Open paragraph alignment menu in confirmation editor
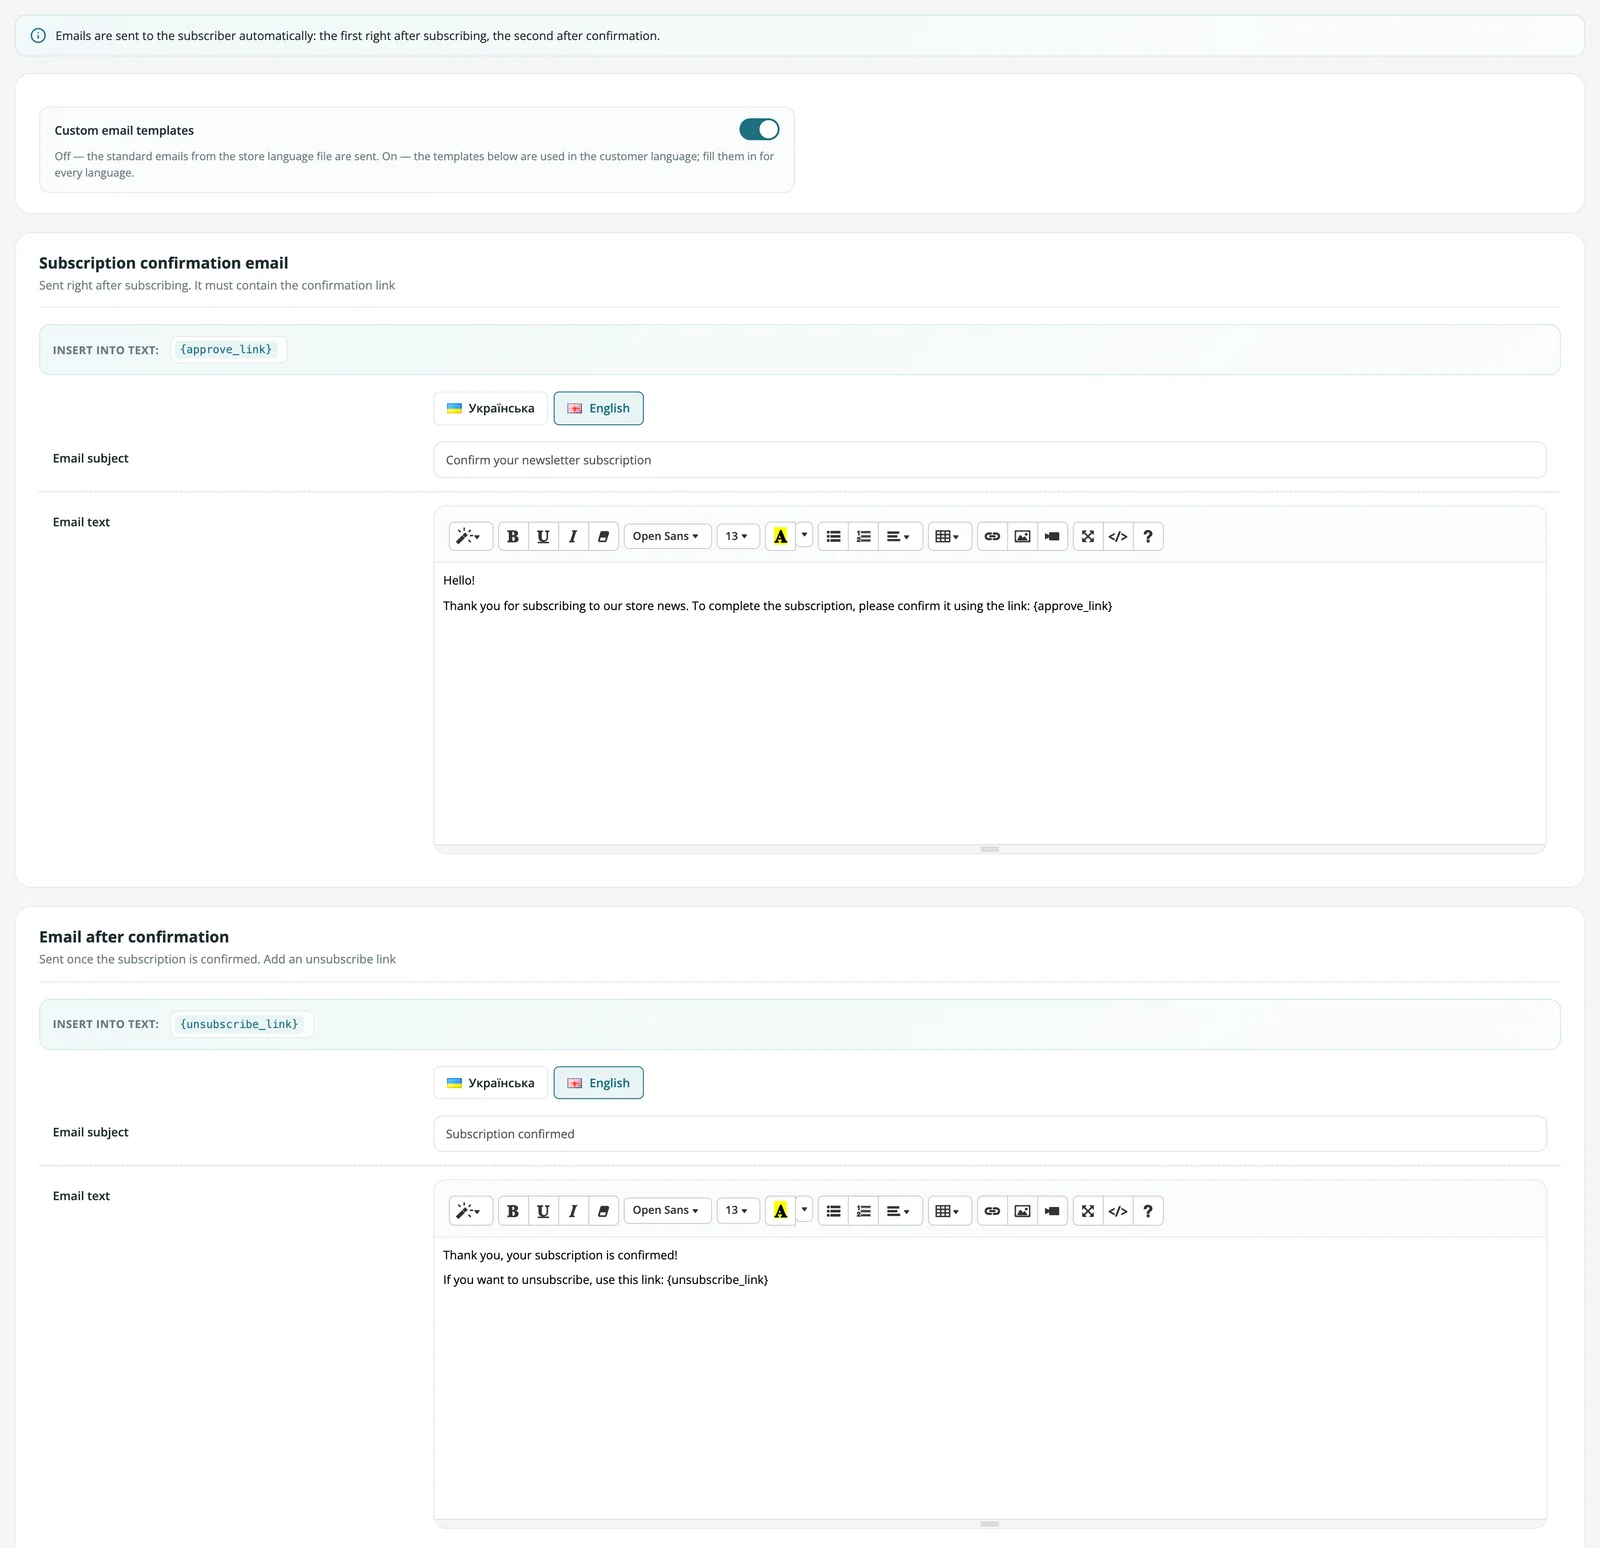 (900, 536)
